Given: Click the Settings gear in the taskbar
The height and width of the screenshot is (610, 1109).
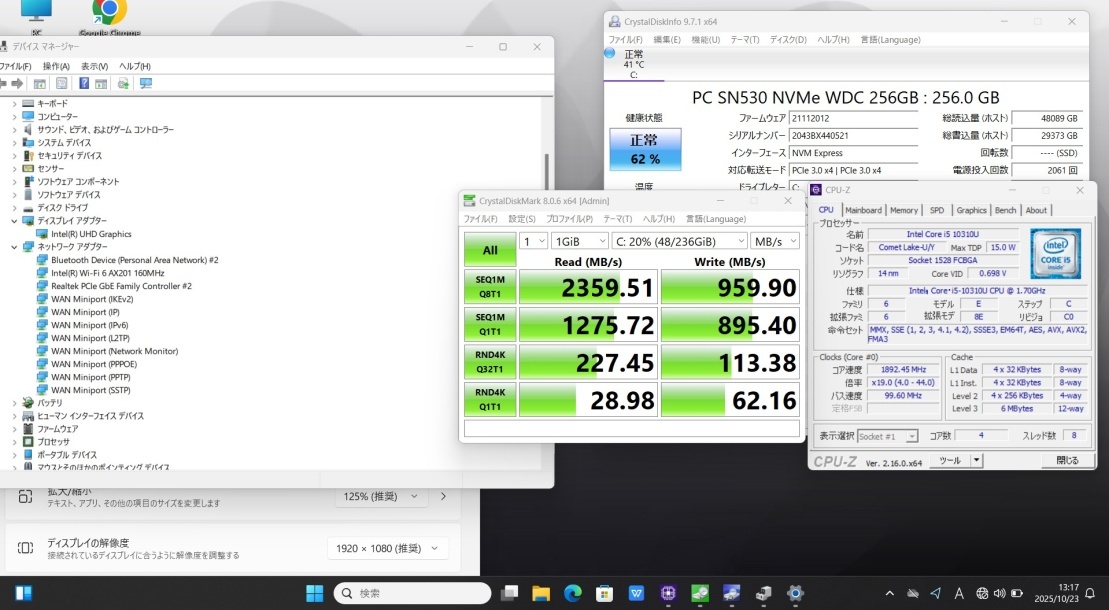Looking at the screenshot, I should (x=795, y=593).
